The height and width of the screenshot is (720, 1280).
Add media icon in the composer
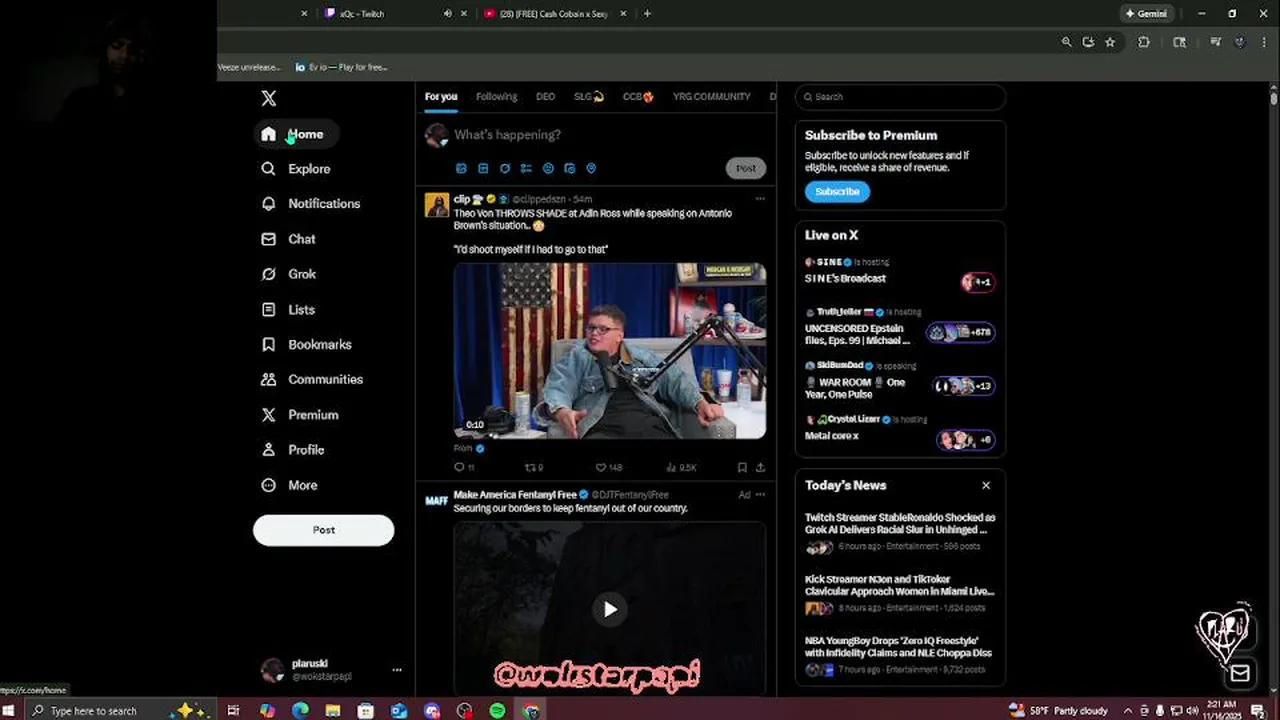point(461,169)
